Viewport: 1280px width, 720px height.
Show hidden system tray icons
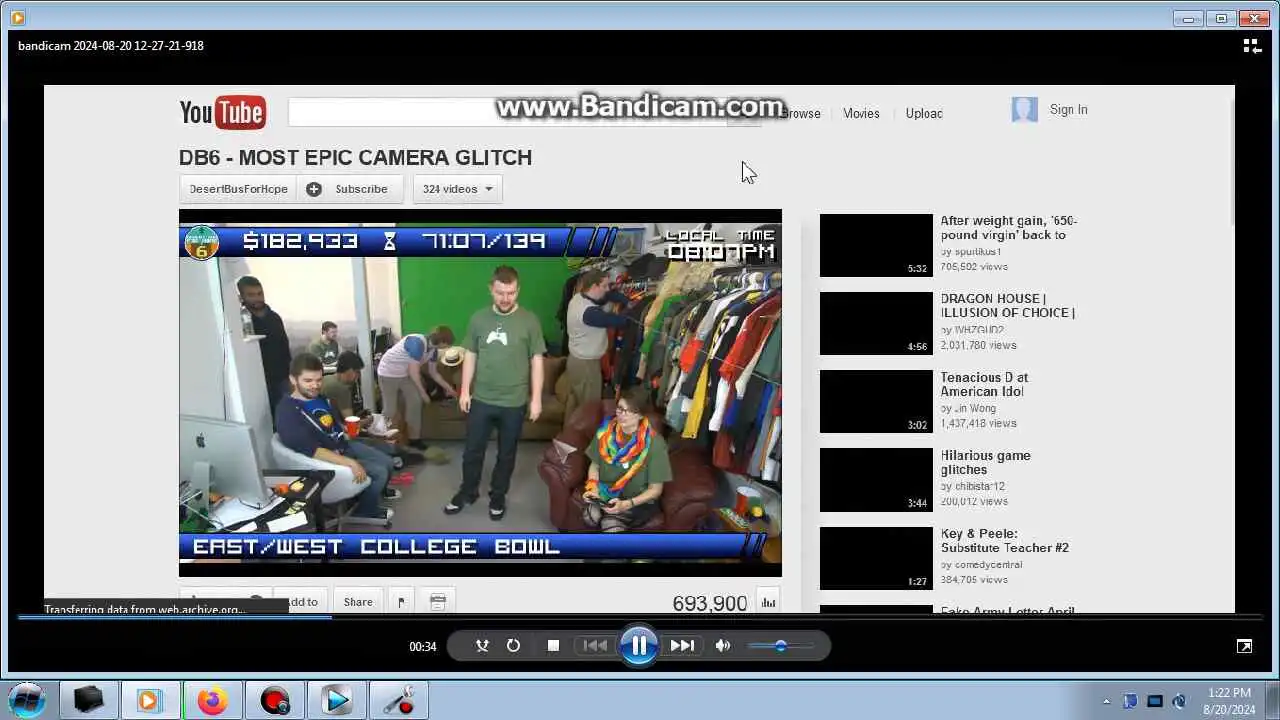tap(1106, 701)
